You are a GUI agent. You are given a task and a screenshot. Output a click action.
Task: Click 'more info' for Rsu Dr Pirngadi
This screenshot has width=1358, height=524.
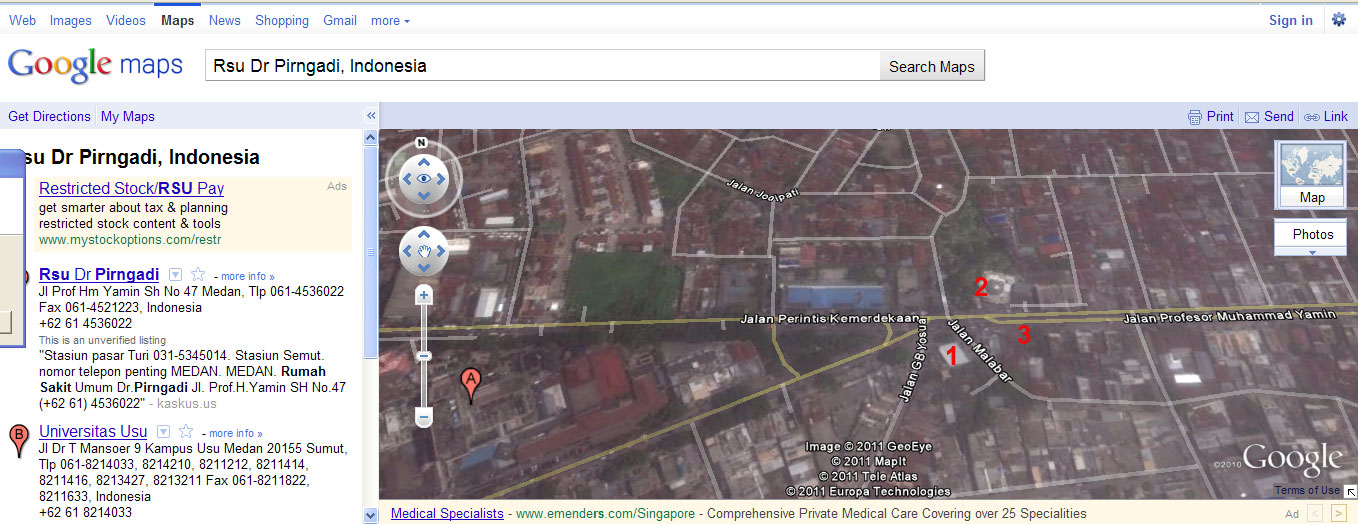click(248, 276)
